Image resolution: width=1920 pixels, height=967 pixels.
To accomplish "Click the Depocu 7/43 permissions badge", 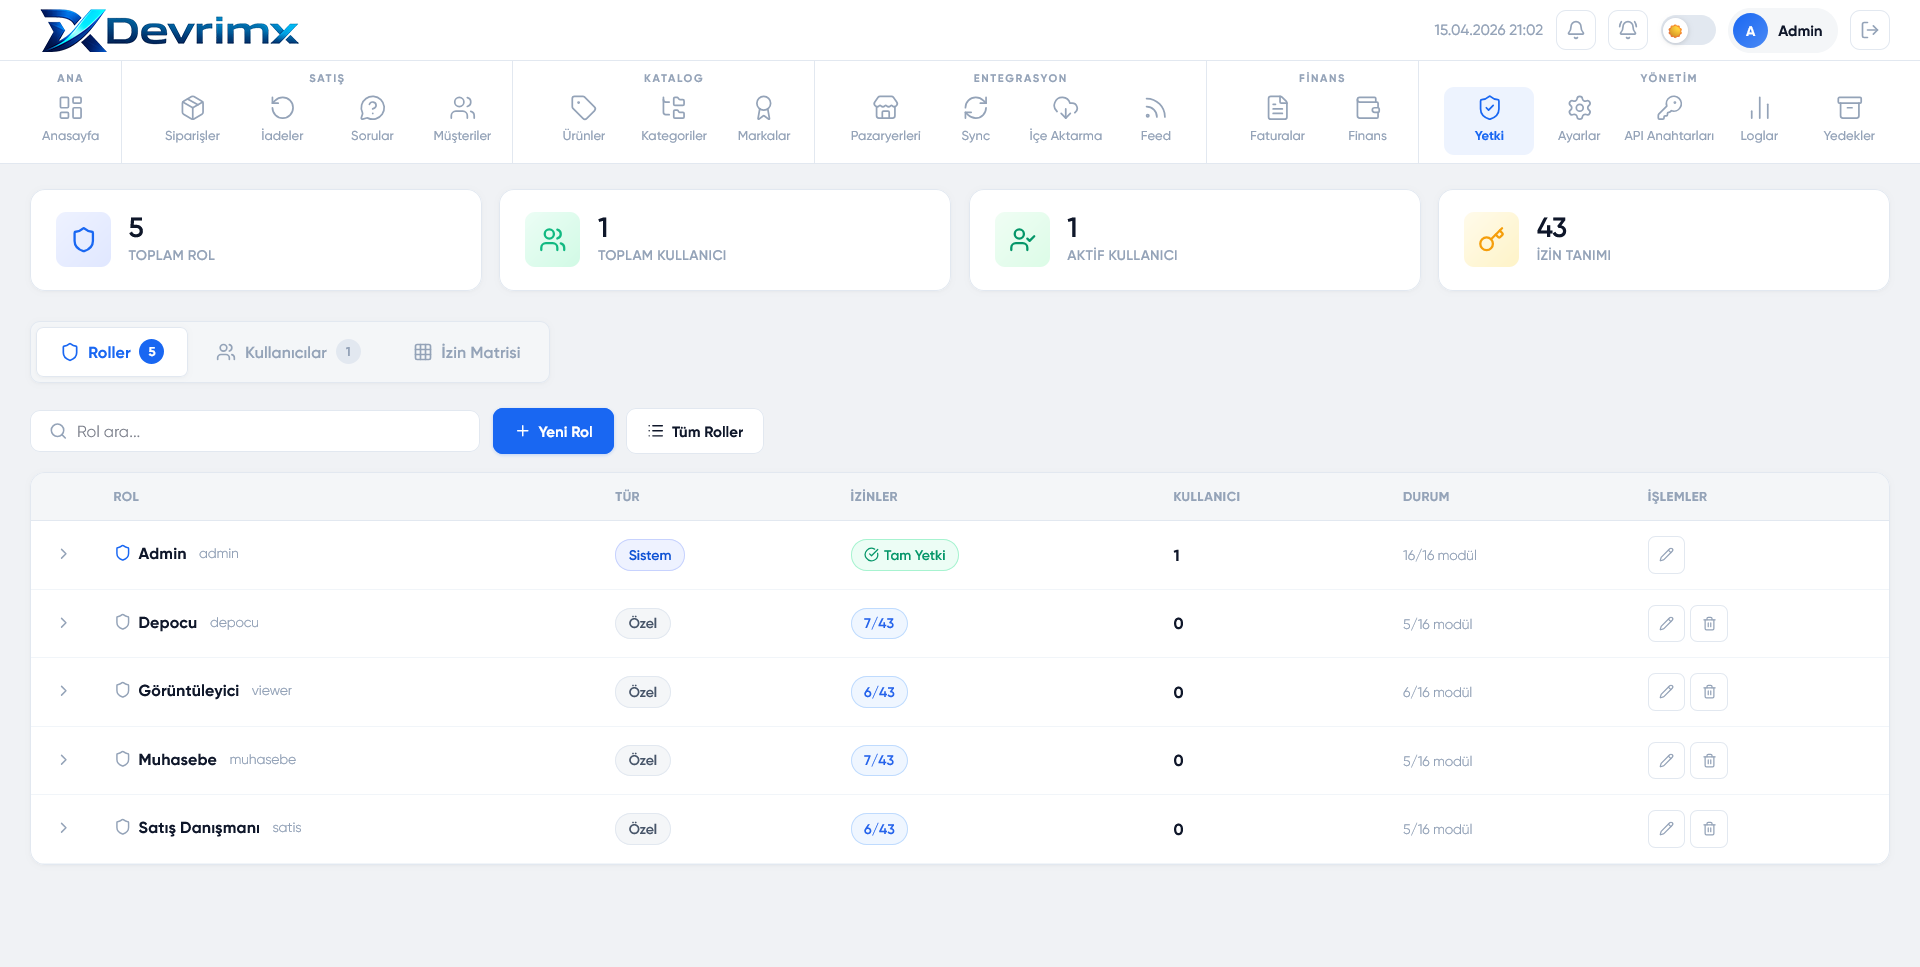I will [x=879, y=623].
